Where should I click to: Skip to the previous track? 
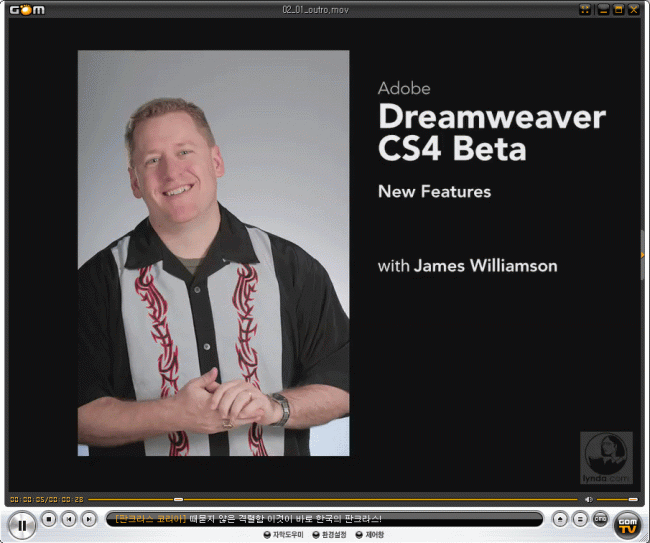[x=69, y=519]
